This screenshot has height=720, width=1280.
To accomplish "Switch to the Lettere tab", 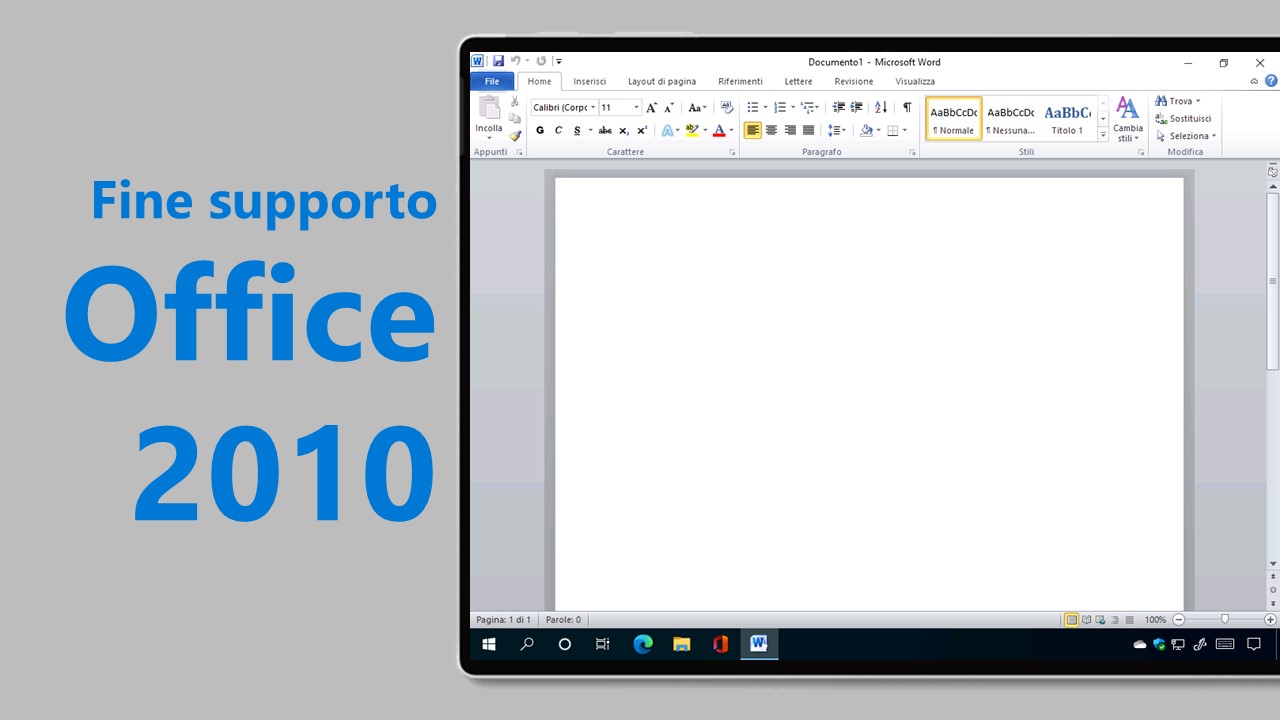I will click(798, 81).
